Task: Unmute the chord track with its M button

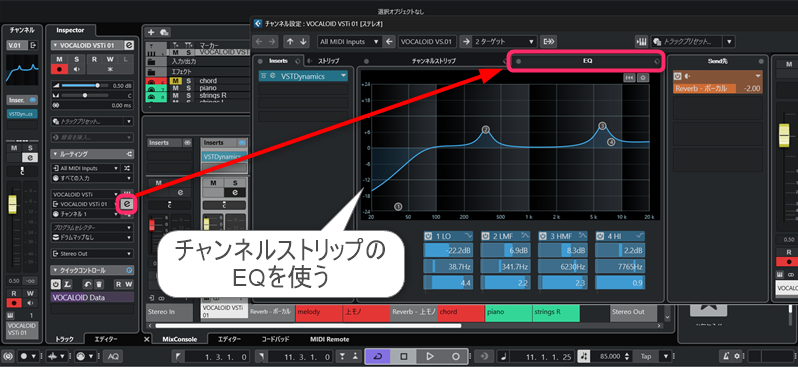Action: (176, 81)
